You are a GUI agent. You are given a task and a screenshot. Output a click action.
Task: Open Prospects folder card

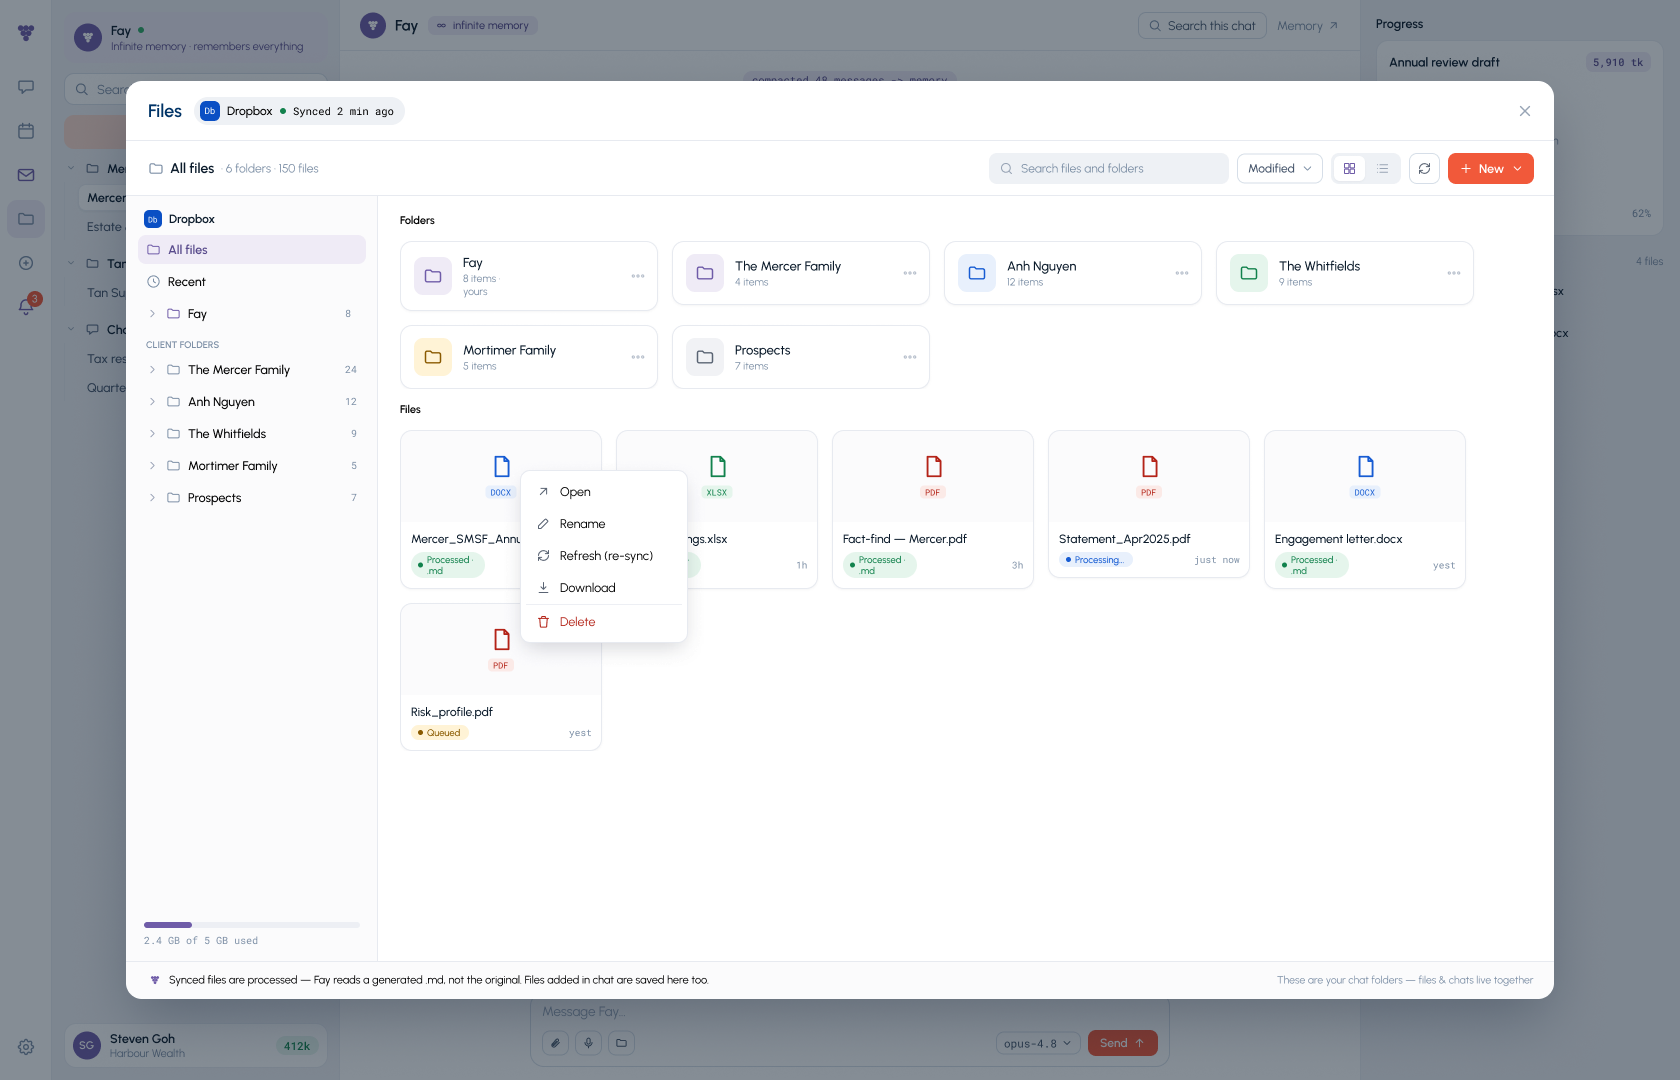click(801, 357)
